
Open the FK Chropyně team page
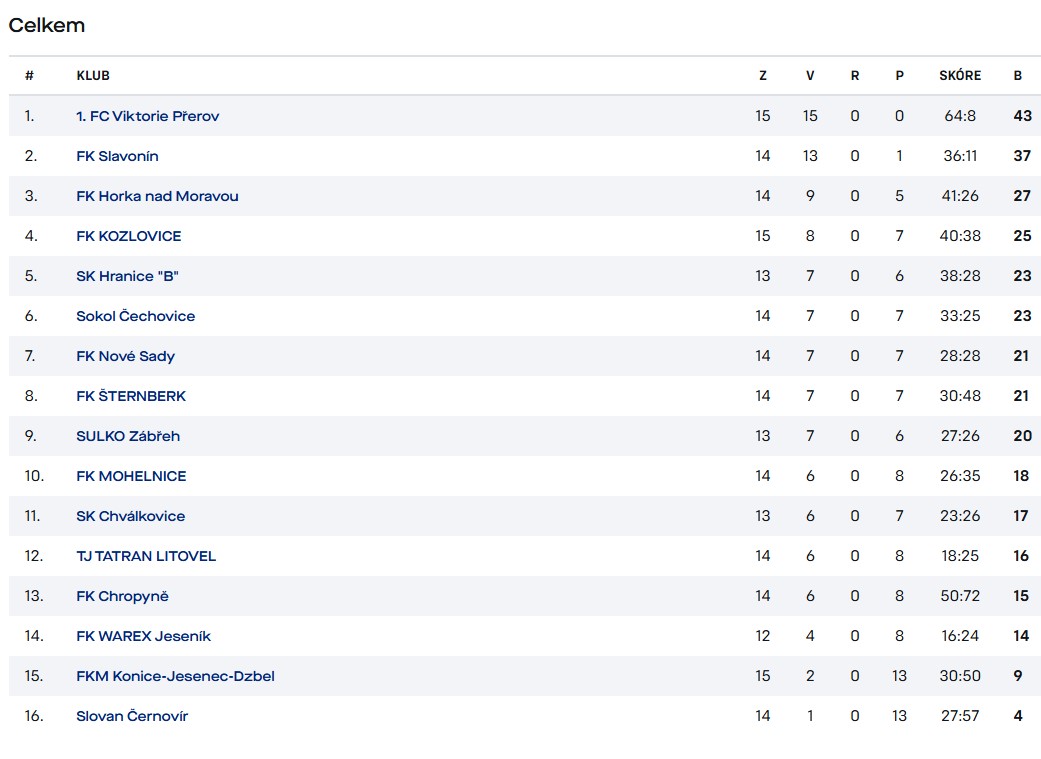pos(122,596)
